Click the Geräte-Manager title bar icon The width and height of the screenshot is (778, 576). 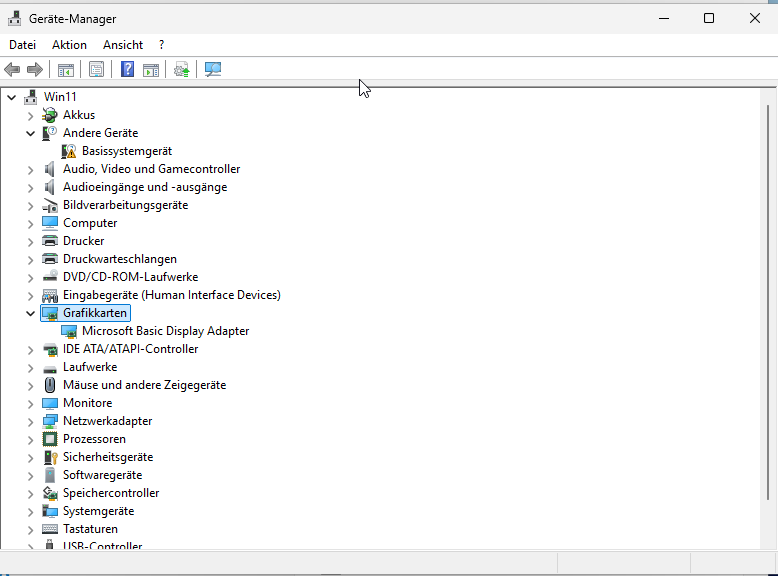click(x=14, y=19)
